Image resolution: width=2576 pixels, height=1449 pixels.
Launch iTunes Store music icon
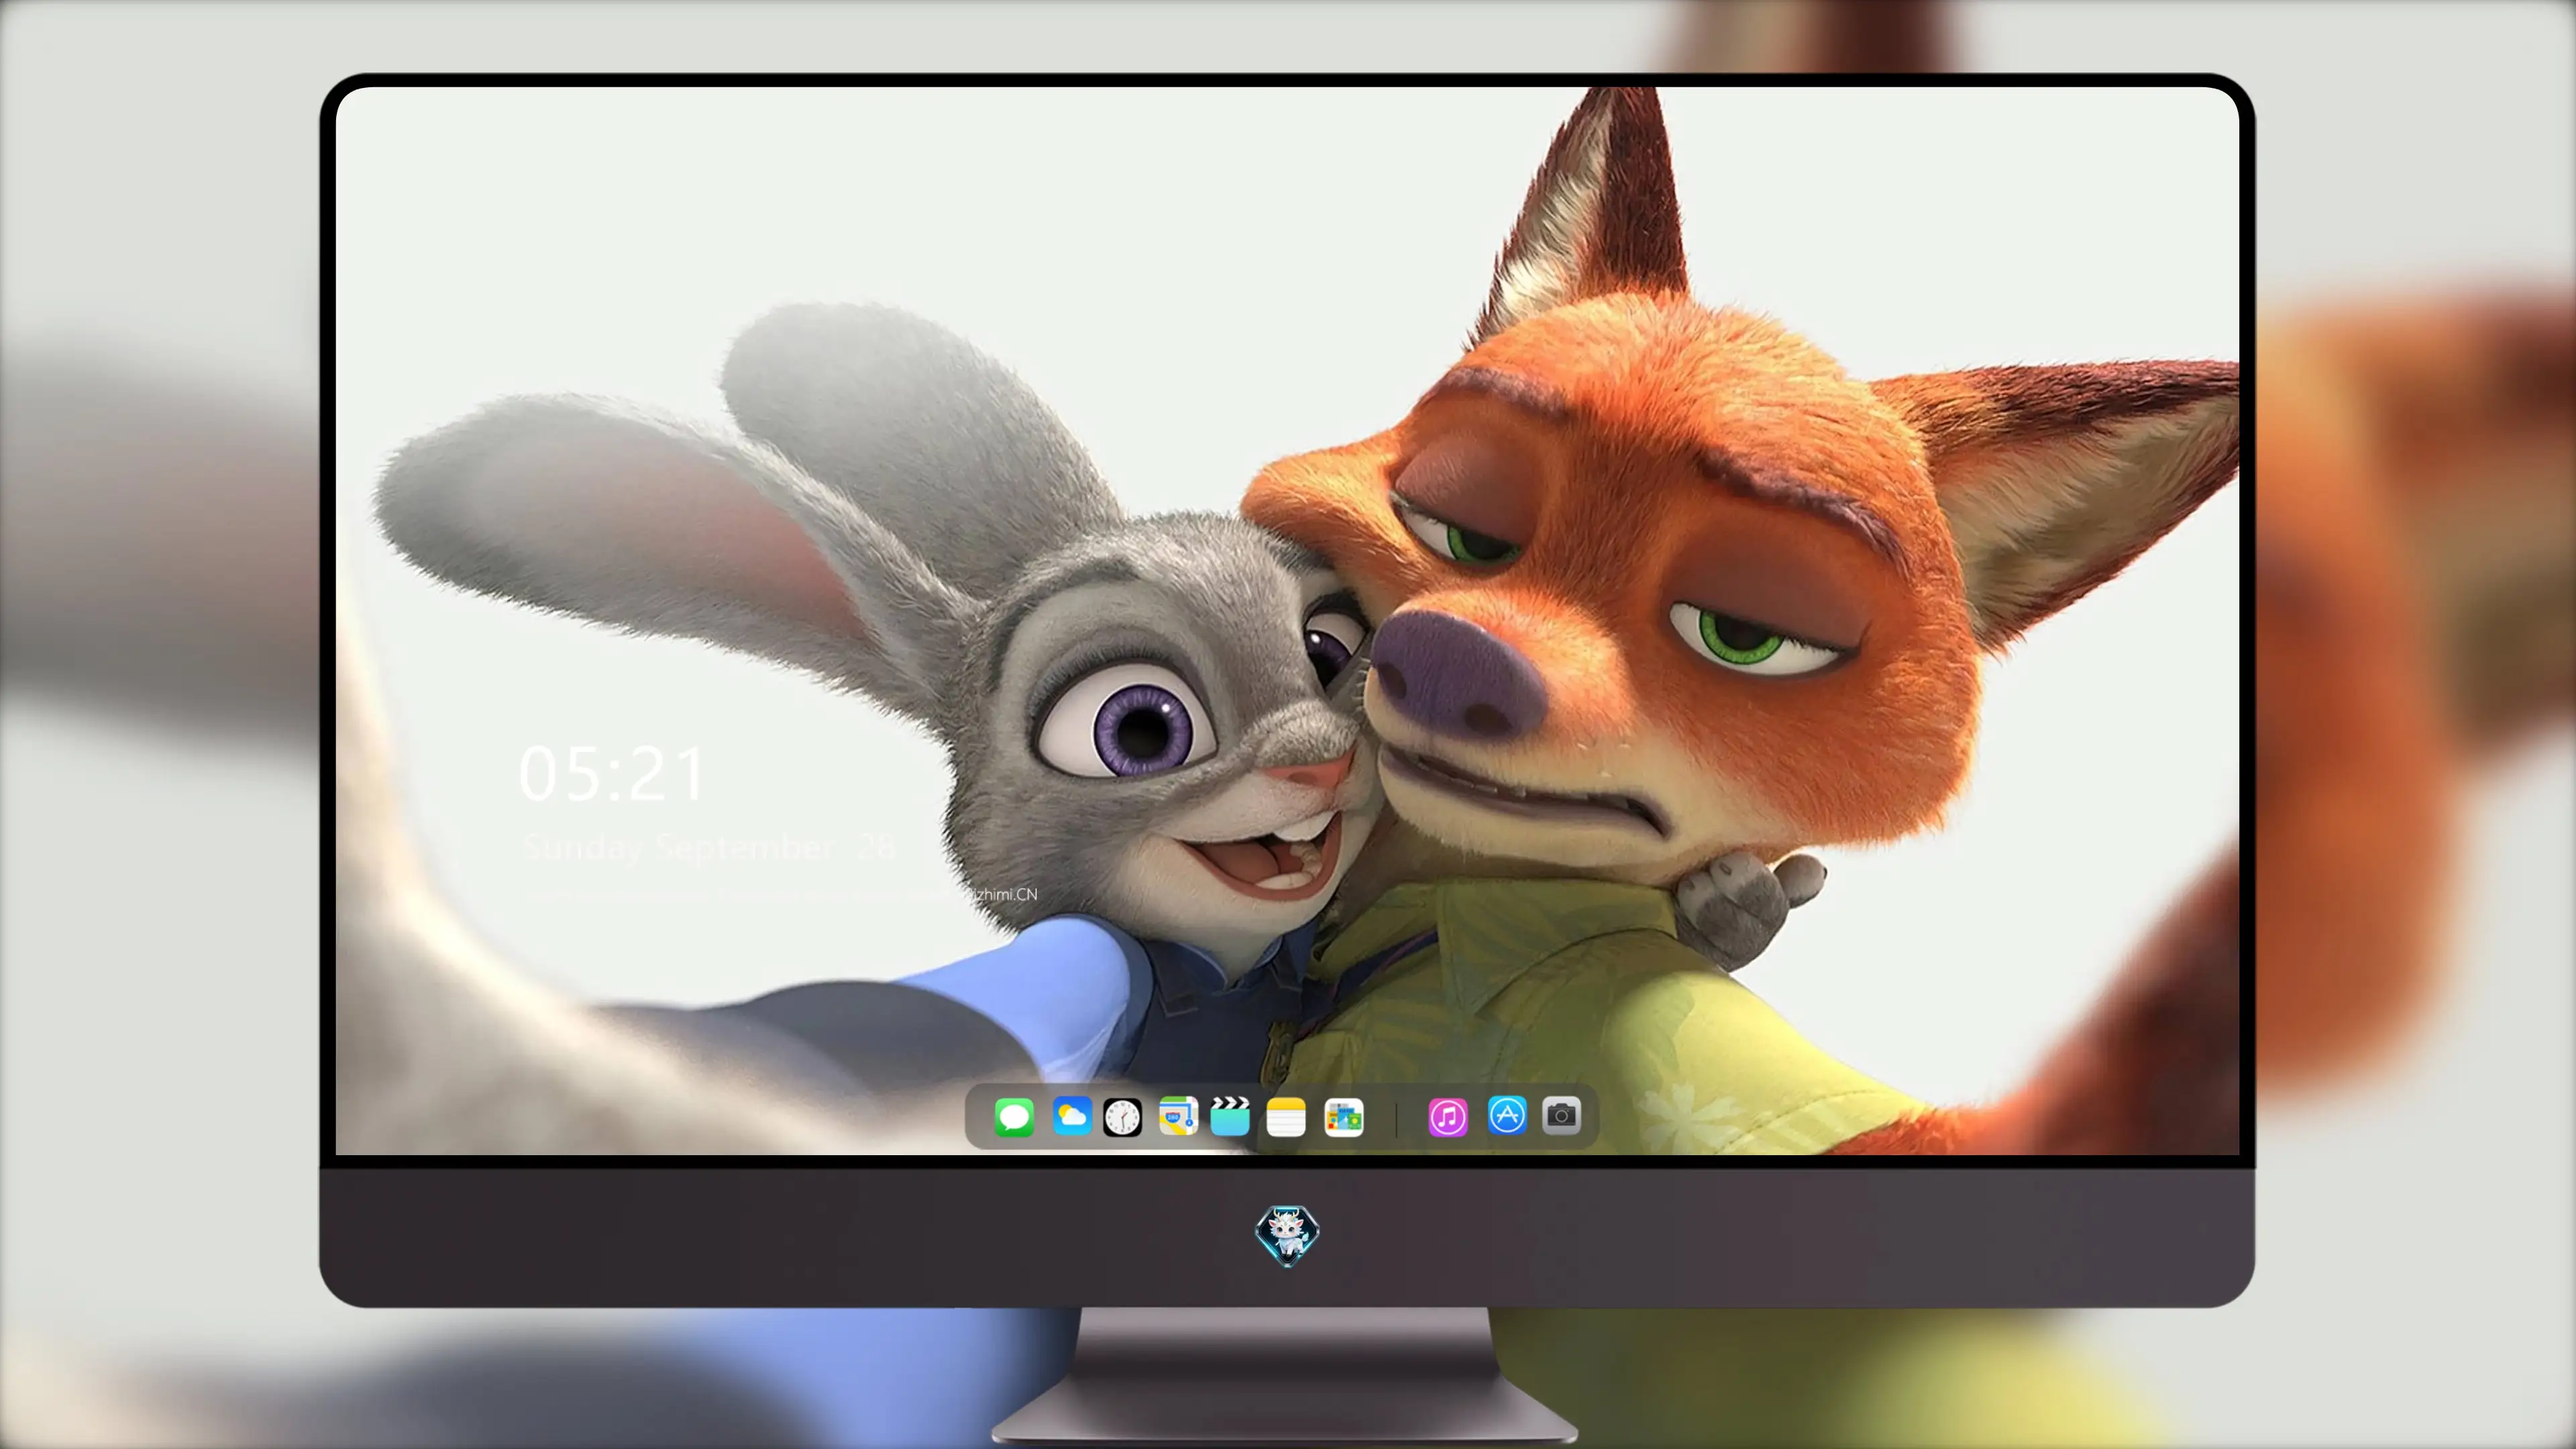tap(1448, 1117)
